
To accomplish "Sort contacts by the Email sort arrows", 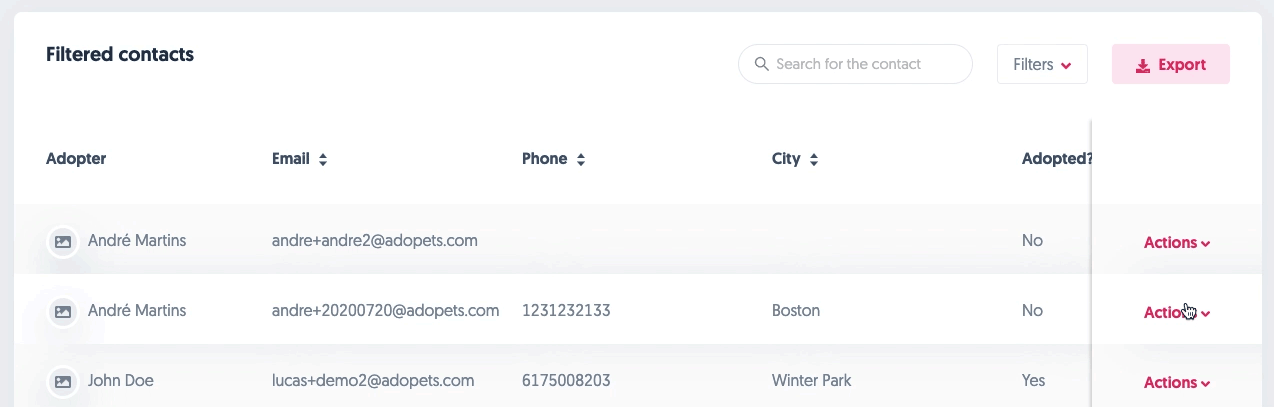I will click(x=323, y=159).
